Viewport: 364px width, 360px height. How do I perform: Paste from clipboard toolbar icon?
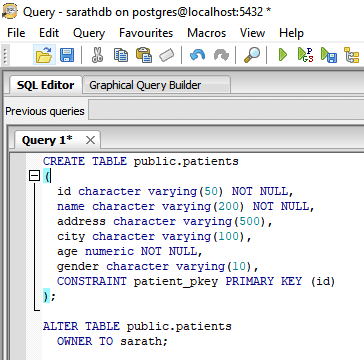pos(144,55)
